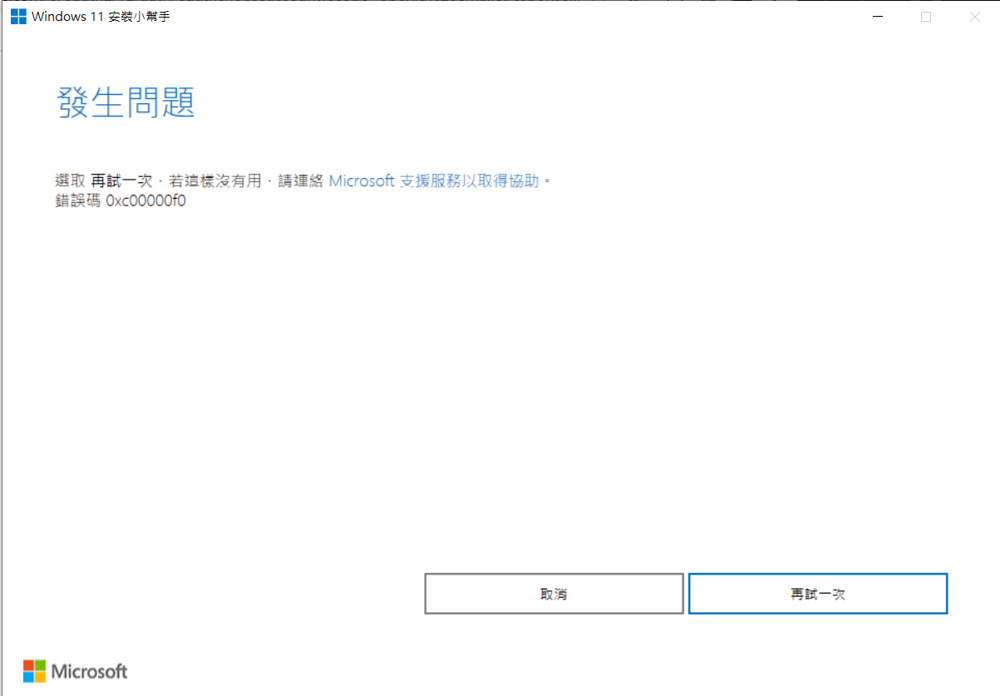1000x696 pixels.
Task: Click the word Microsoft in the support link
Action: (361, 180)
